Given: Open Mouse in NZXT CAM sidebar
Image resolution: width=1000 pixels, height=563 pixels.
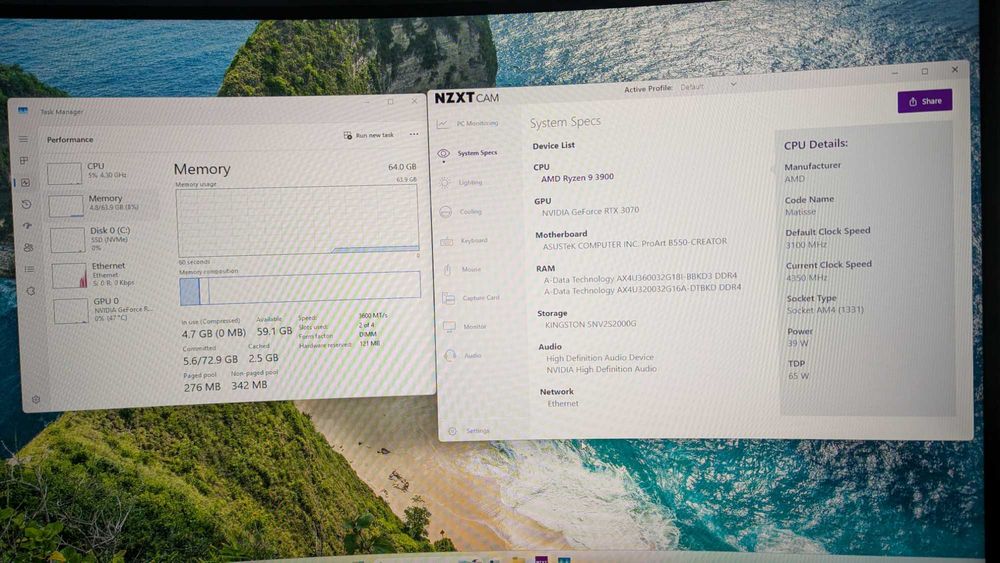Looking at the screenshot, I should [x=463, y=270].
